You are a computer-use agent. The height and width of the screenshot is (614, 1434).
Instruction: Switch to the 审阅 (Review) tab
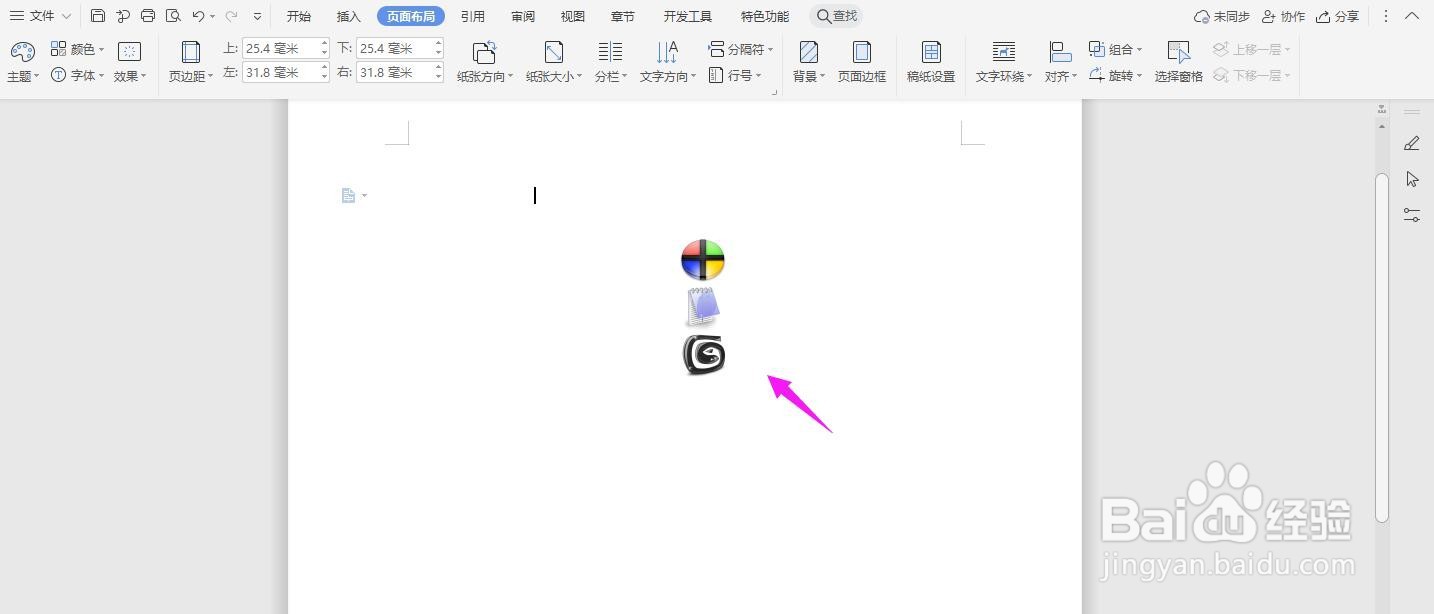pyautogui.click(x=523, y=16)
